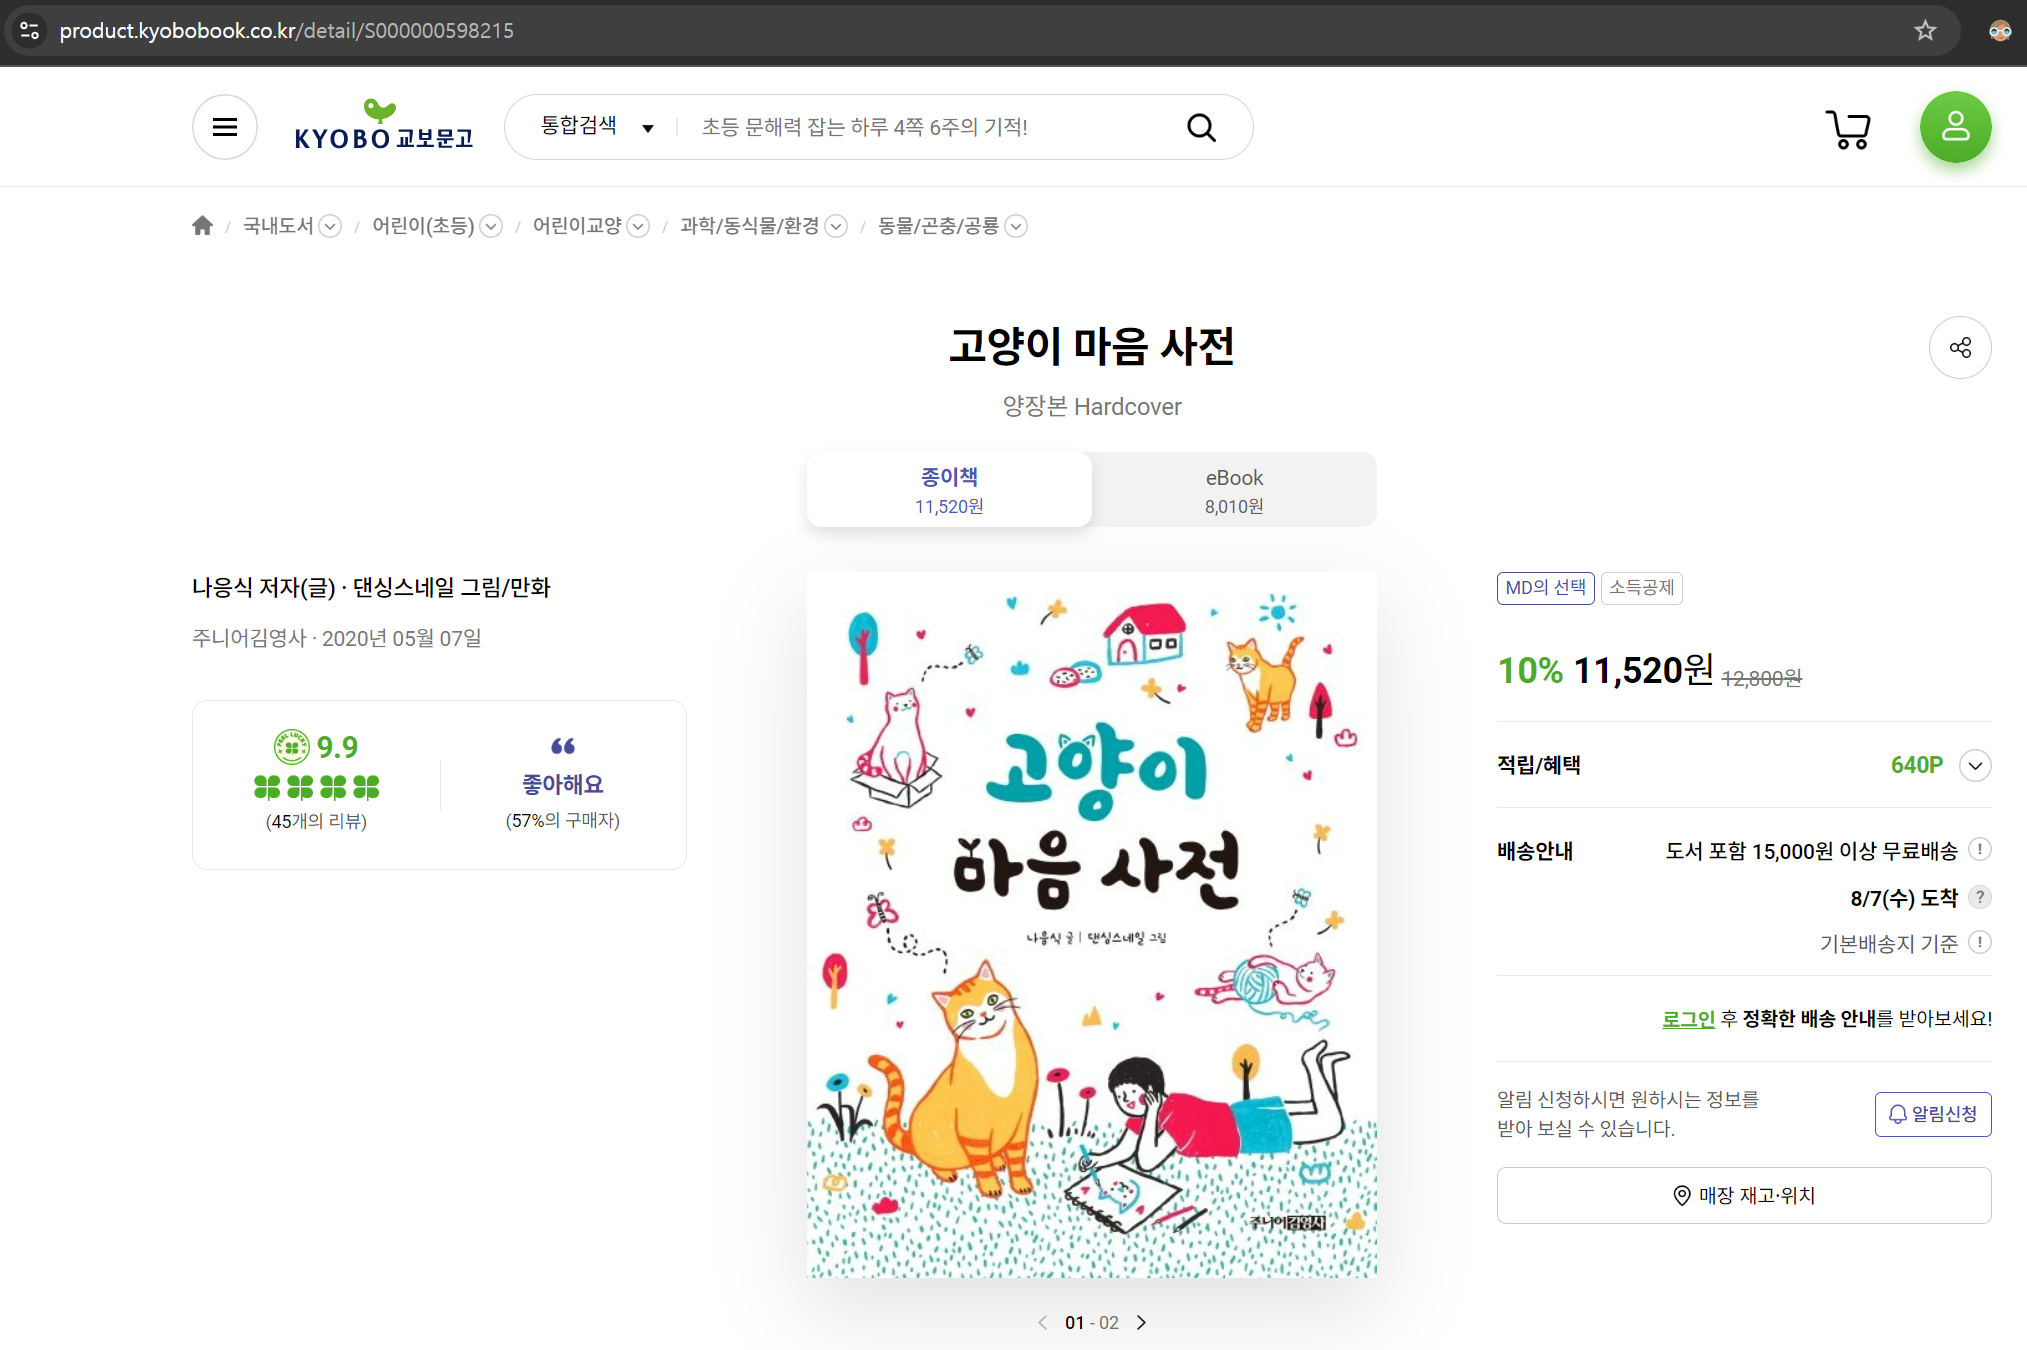Go to Kyobo Book Centre logo home
Screen dimensions: 2027x1350
click(x=383, y=126)
